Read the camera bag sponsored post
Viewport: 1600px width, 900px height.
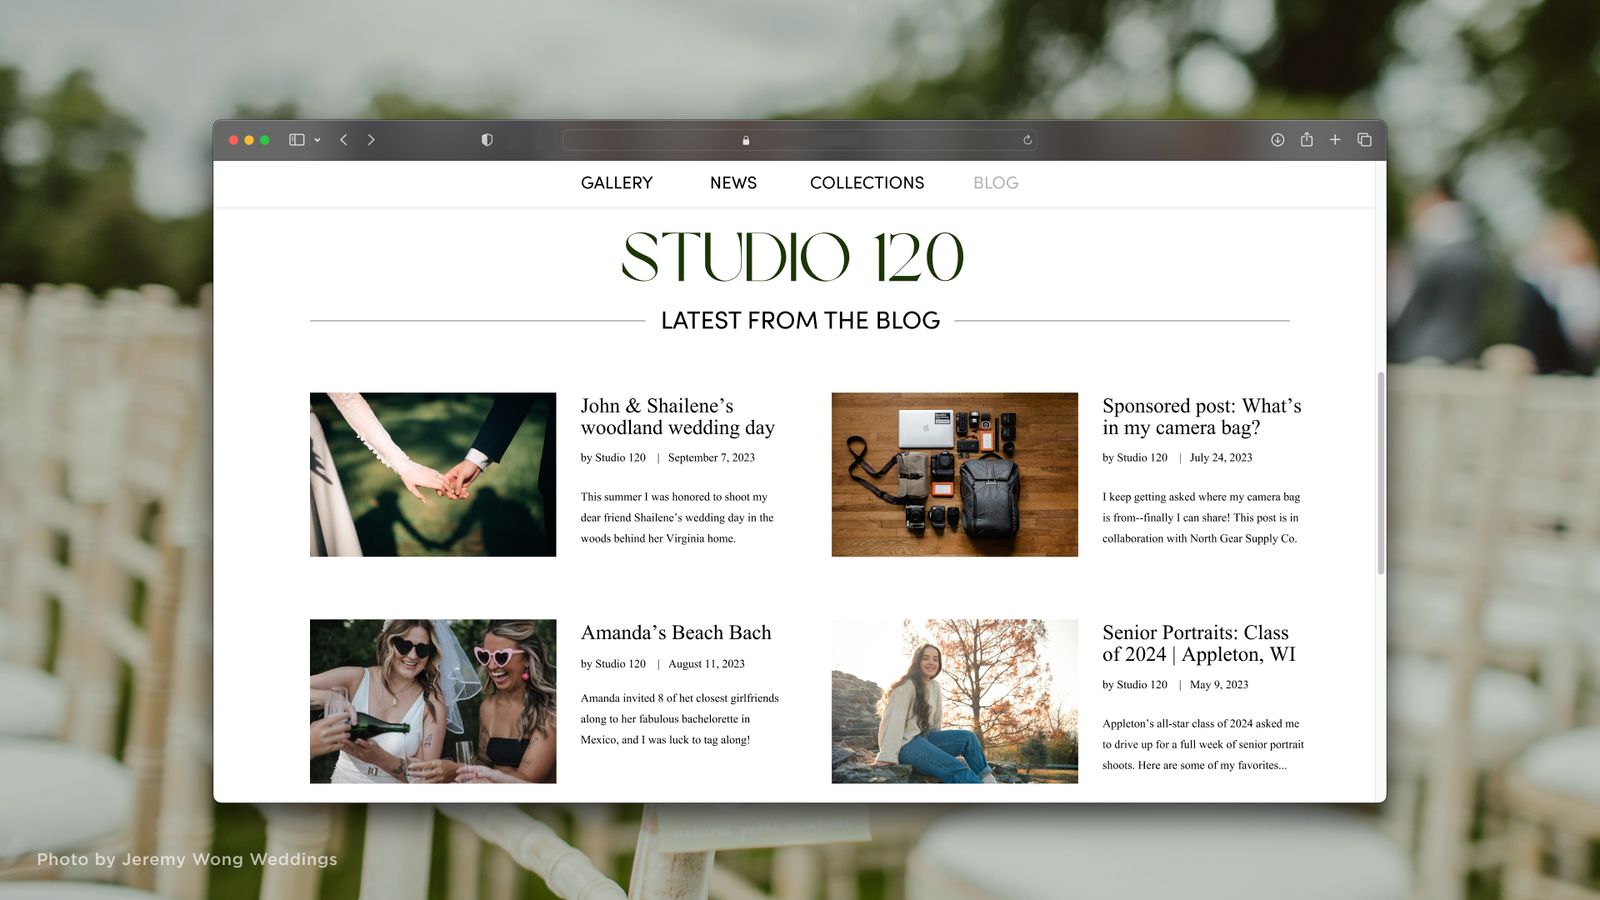tap(1201, 416)
